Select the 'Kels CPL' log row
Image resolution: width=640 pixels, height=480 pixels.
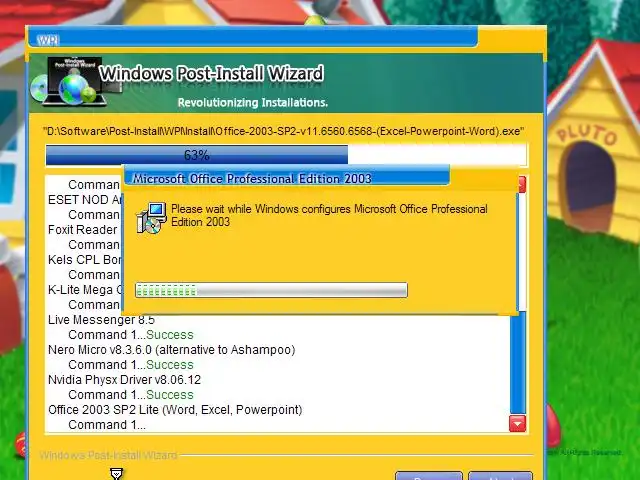(x=84, y=260)
